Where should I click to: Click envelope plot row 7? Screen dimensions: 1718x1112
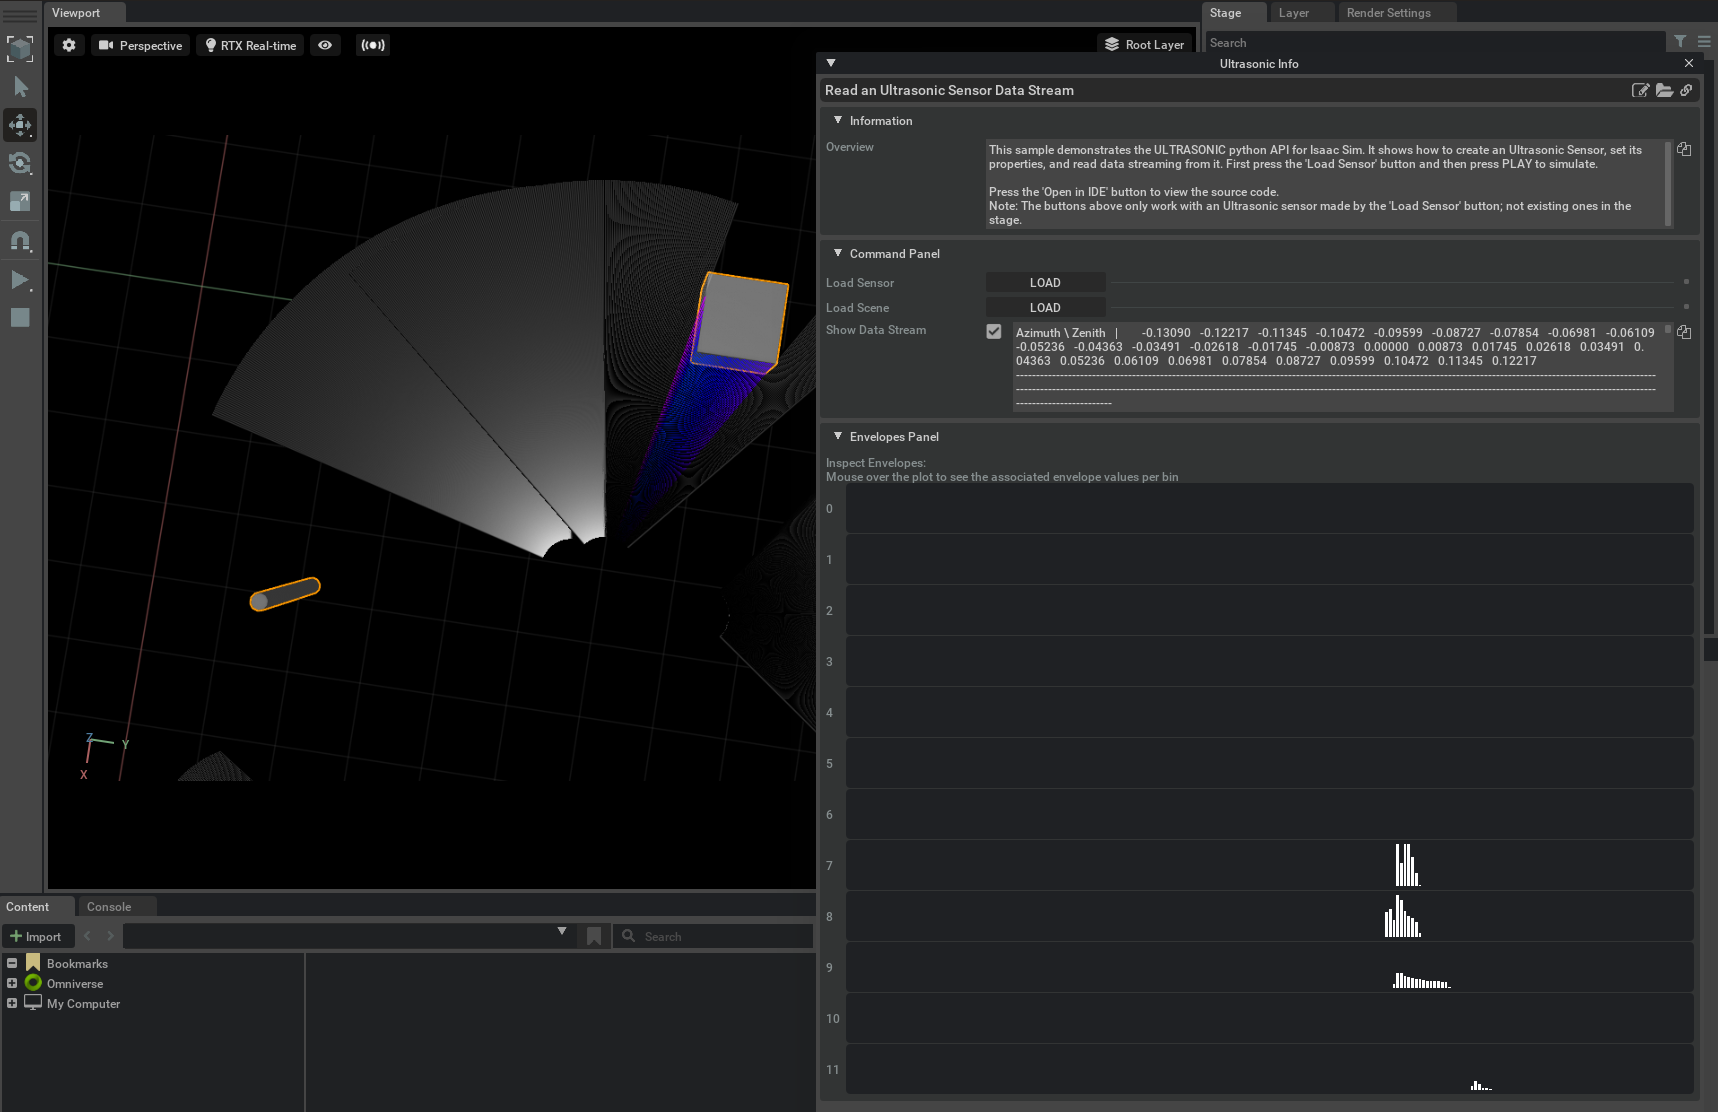1269,865
